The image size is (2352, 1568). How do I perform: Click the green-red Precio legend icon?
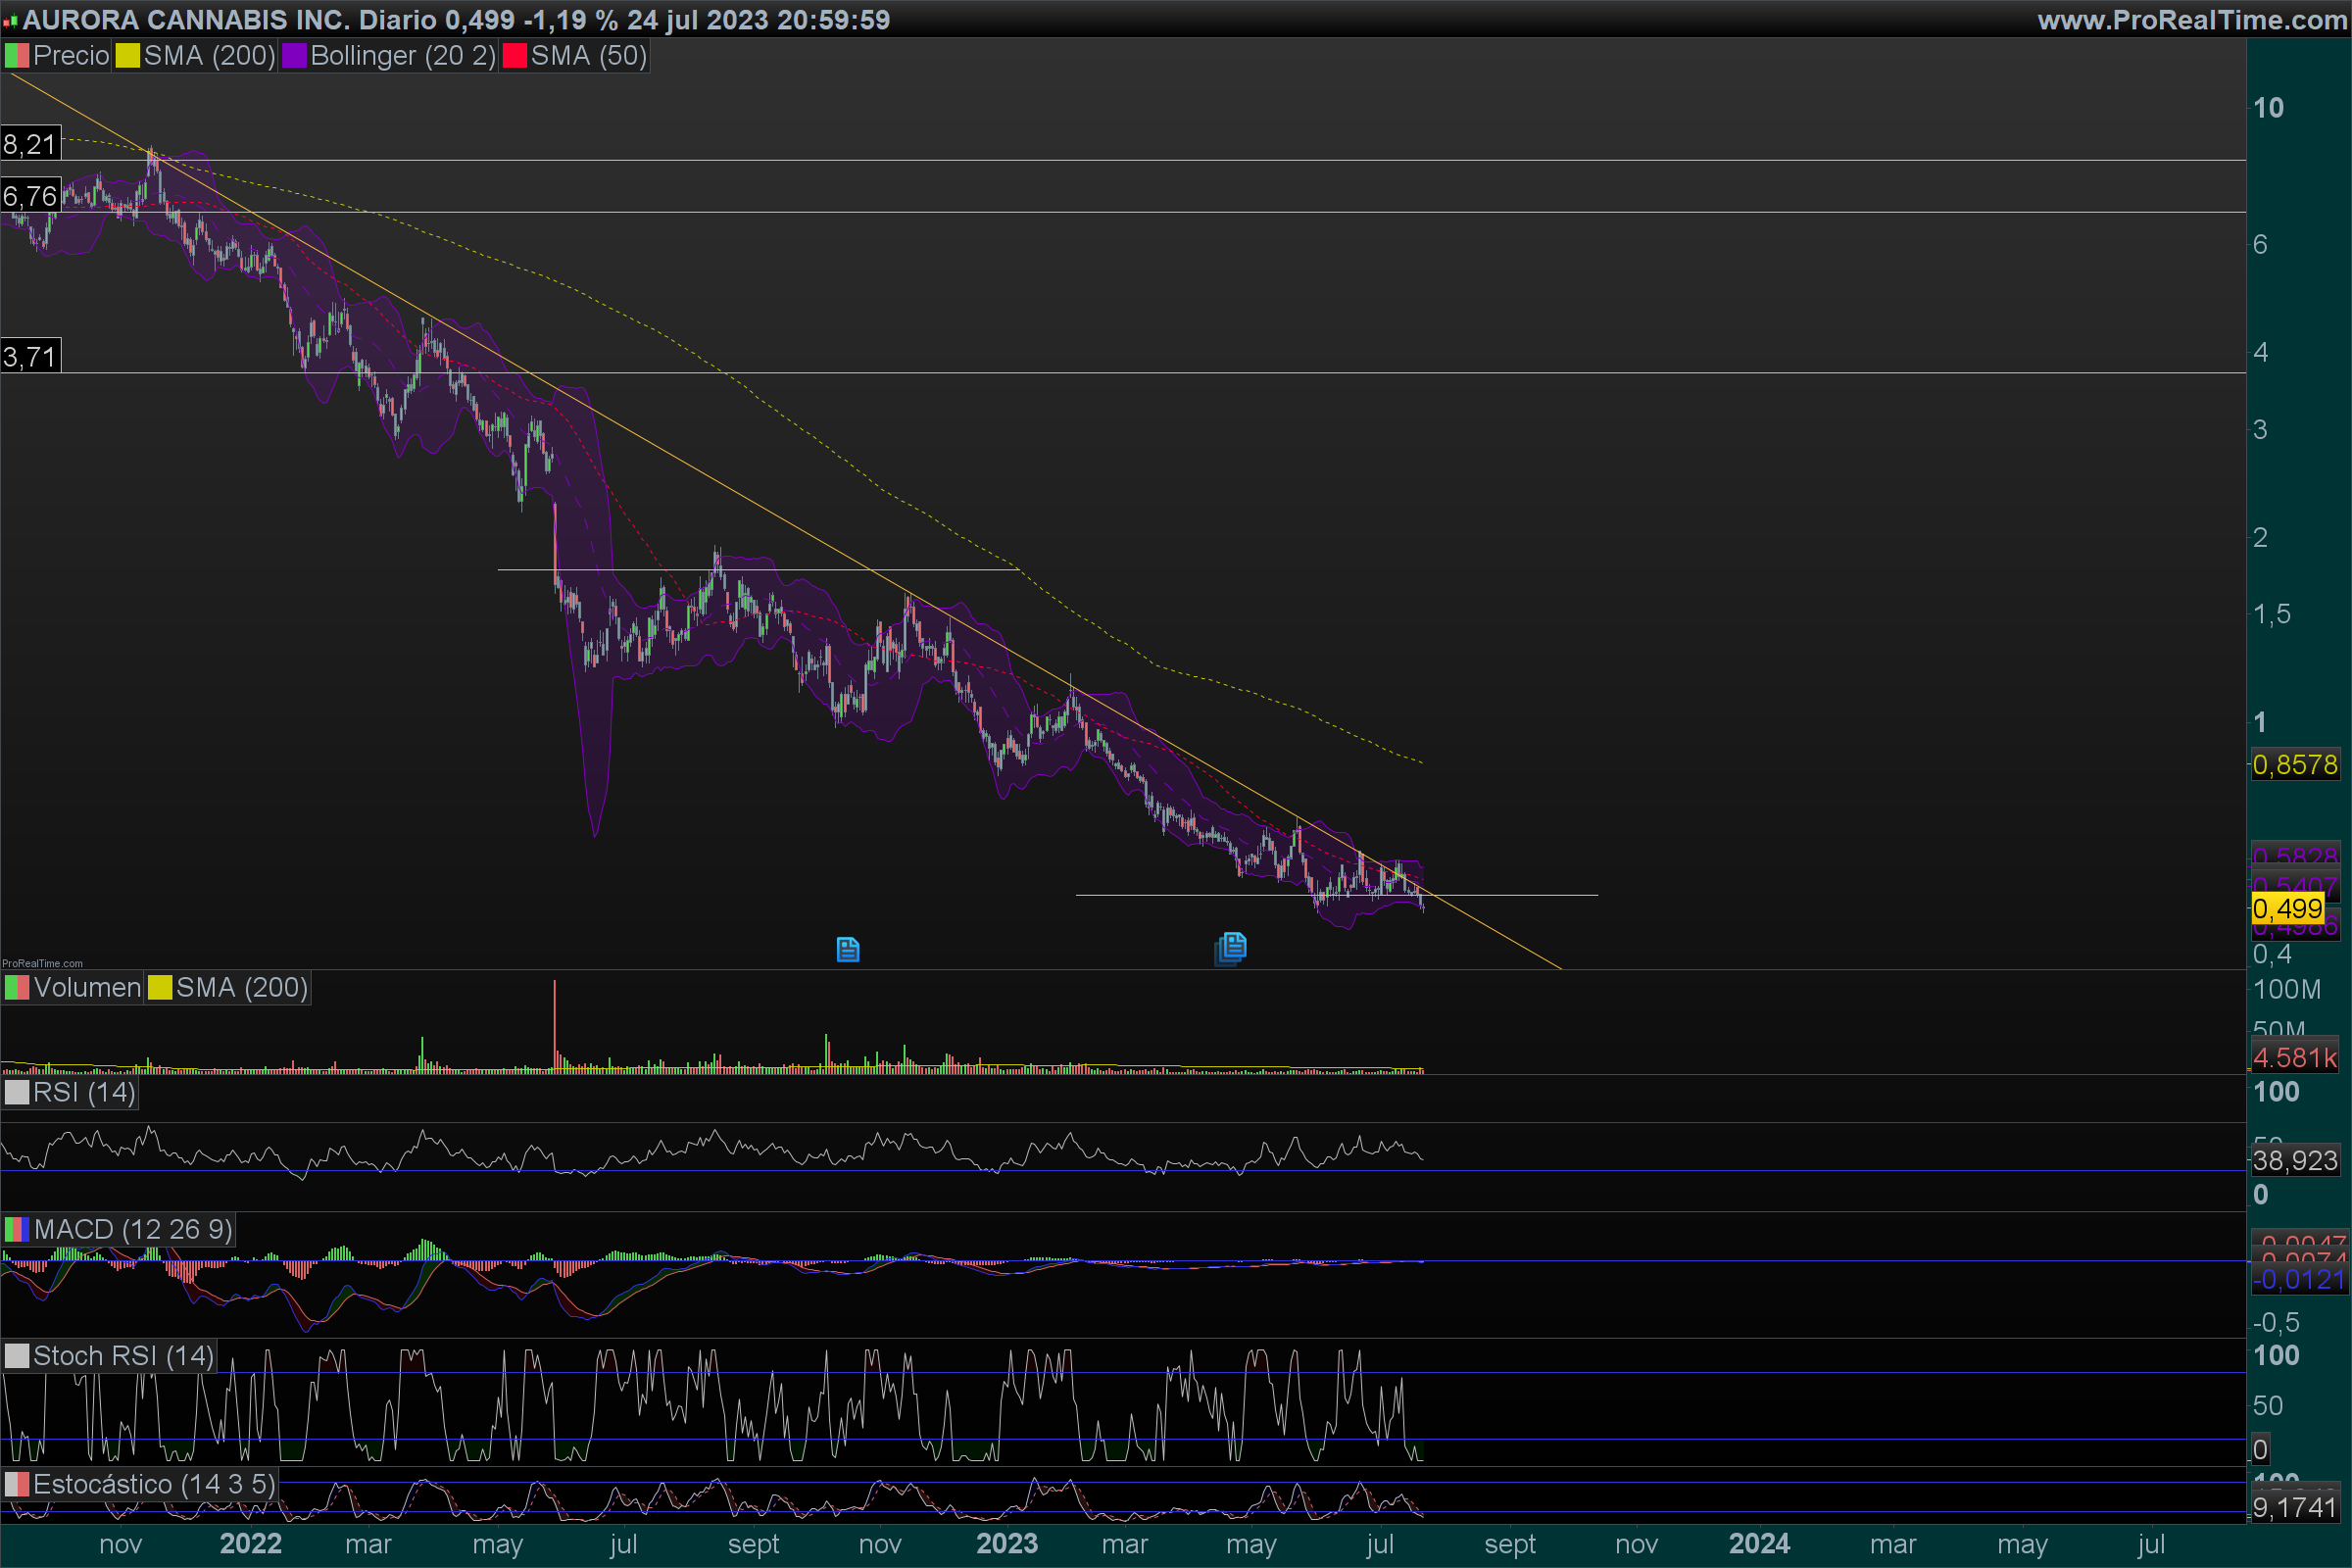coord(17,56)
